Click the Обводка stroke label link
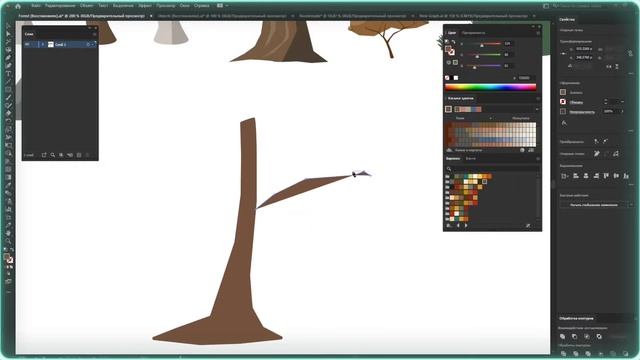 tap(576, 102)
